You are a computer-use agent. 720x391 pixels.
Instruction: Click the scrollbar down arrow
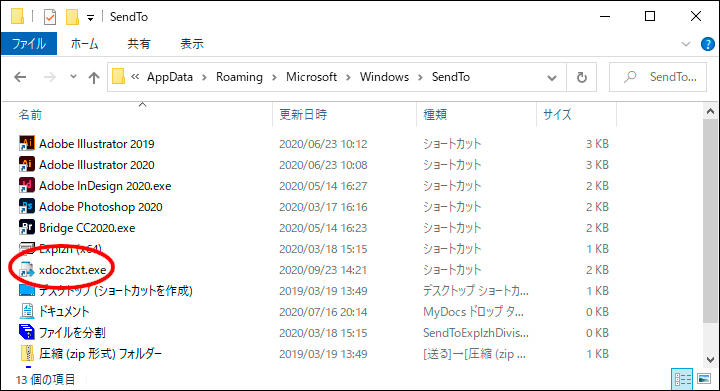(710, 359)
